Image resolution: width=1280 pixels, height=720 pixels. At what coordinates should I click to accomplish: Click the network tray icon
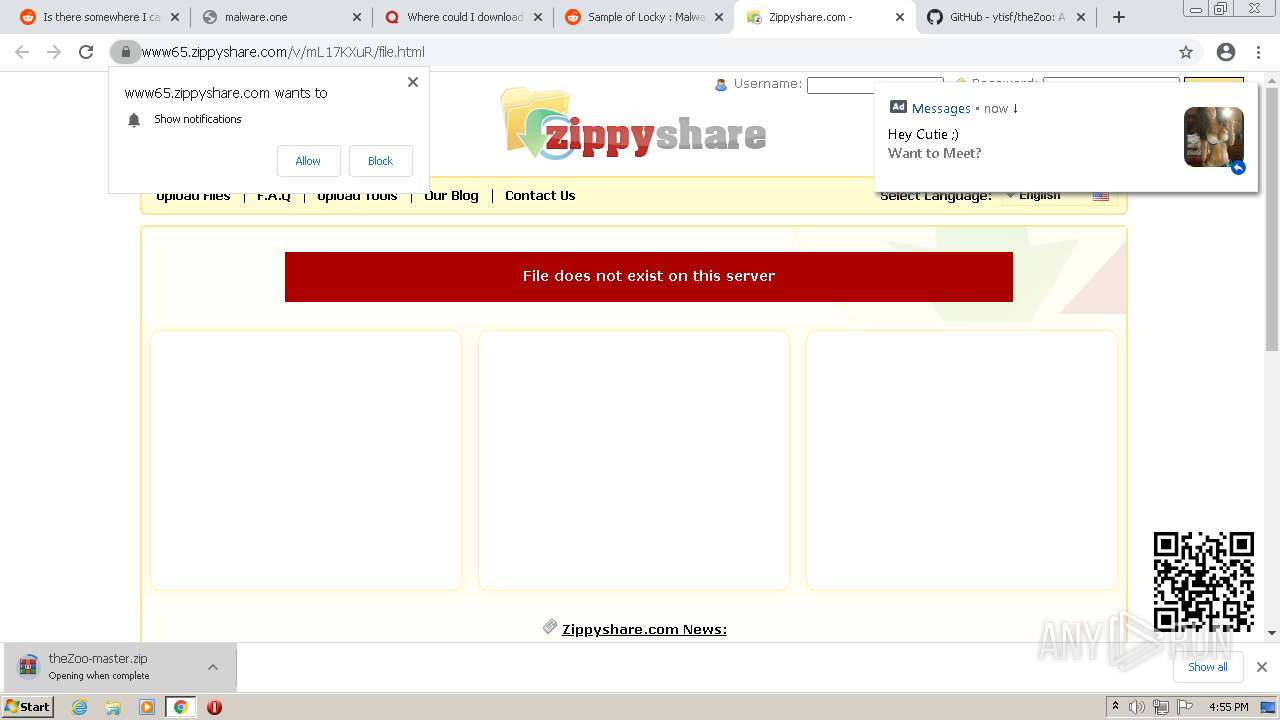tap(1161, 707)
